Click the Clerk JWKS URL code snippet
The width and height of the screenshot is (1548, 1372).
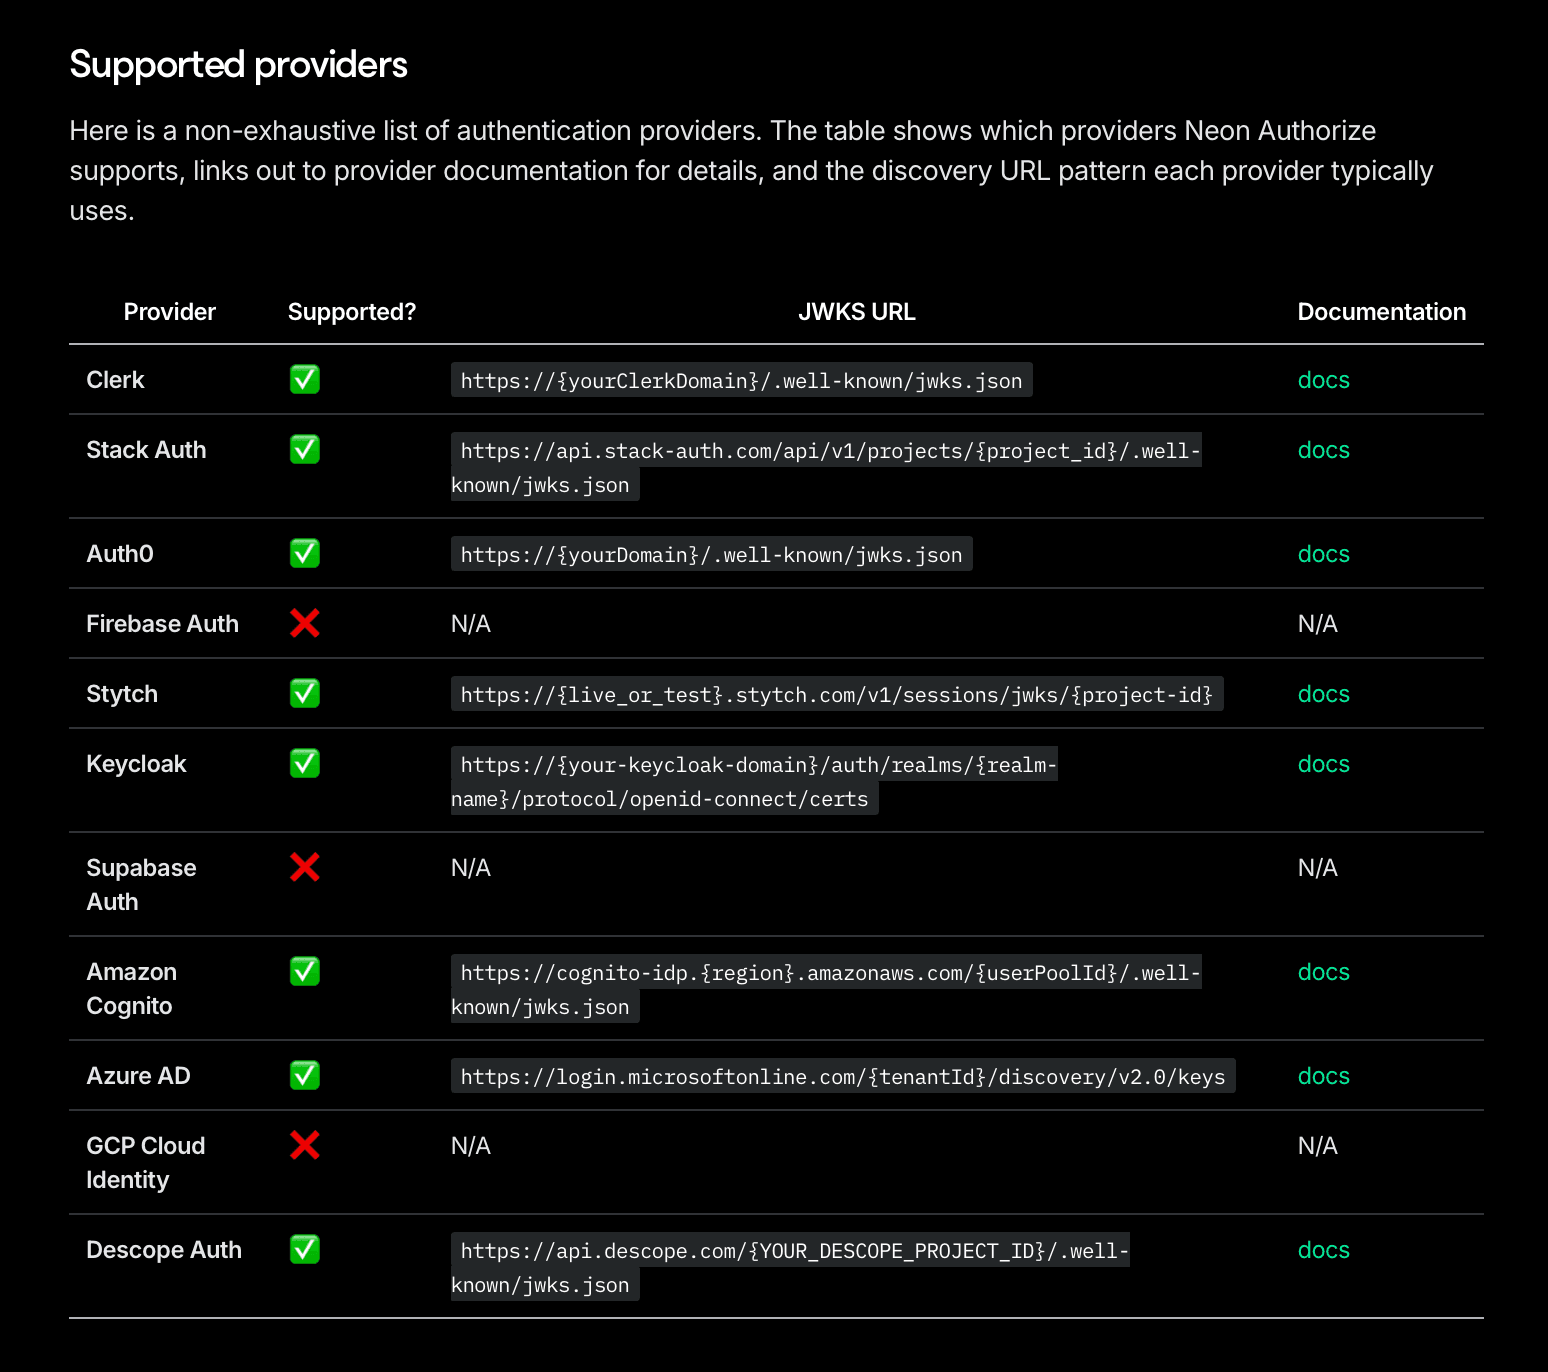(741, 381)
